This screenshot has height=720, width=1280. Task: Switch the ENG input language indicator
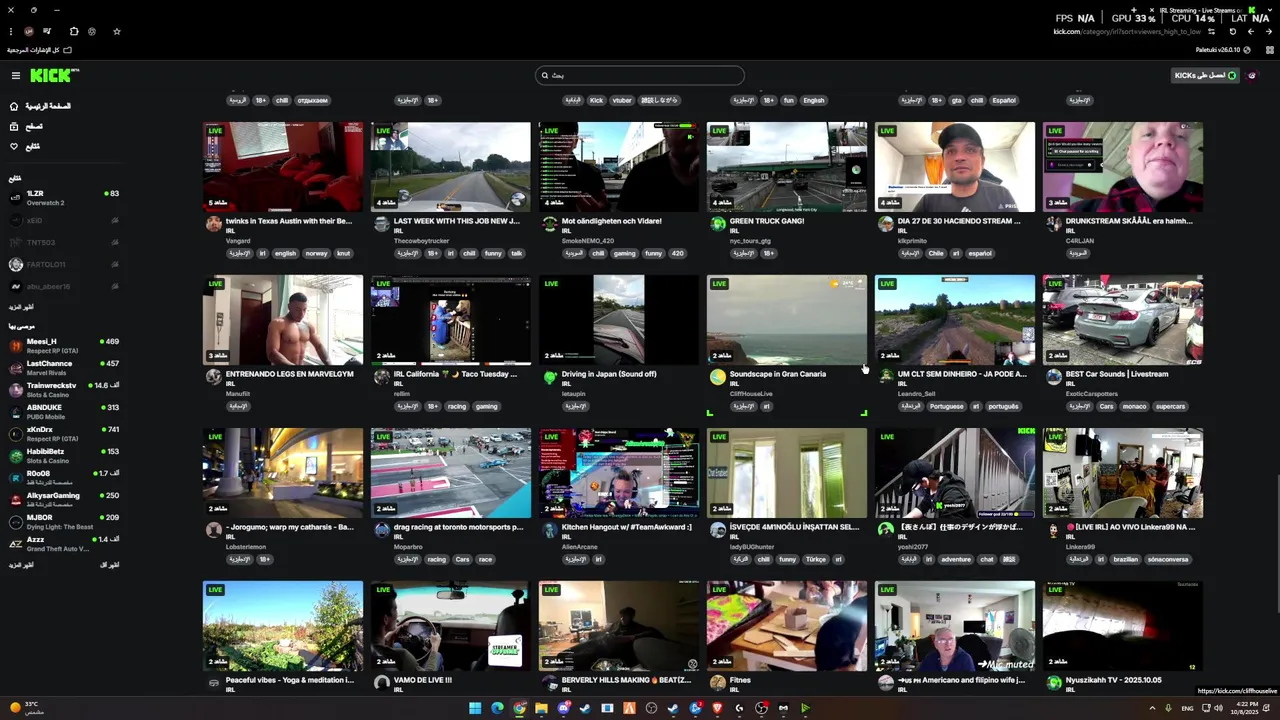(1187, 708)
